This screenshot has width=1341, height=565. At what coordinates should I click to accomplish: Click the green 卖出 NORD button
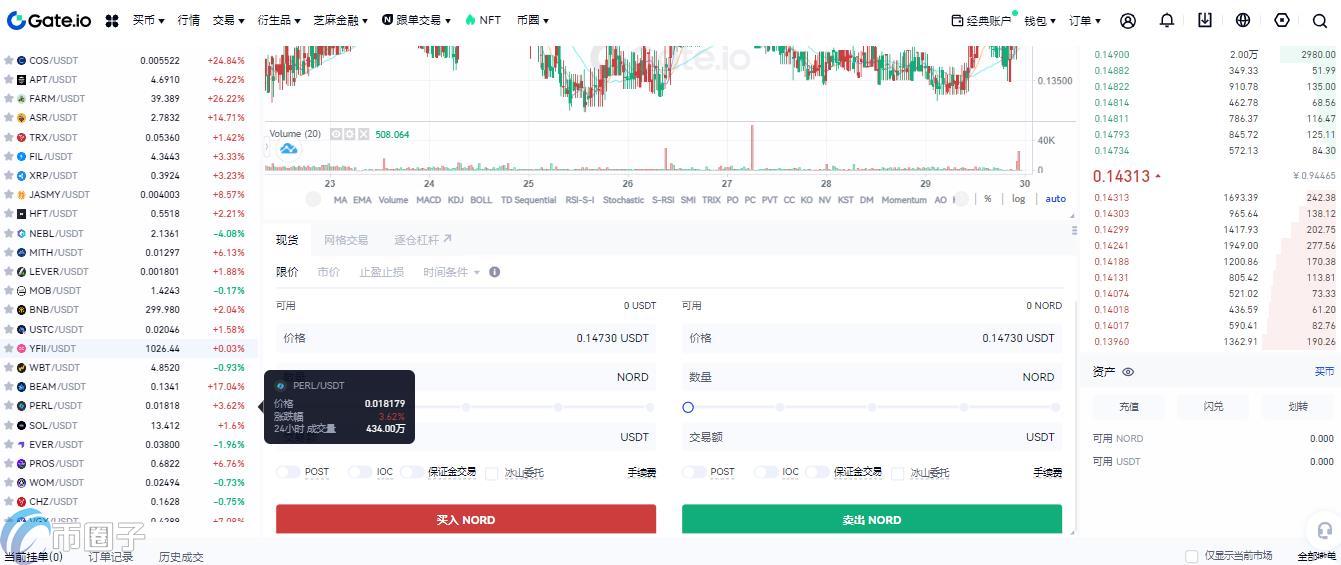coord(871,520)
